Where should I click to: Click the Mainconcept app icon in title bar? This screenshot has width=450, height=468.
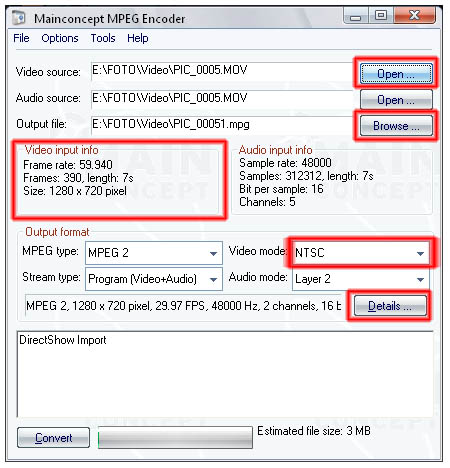(19, 18)
